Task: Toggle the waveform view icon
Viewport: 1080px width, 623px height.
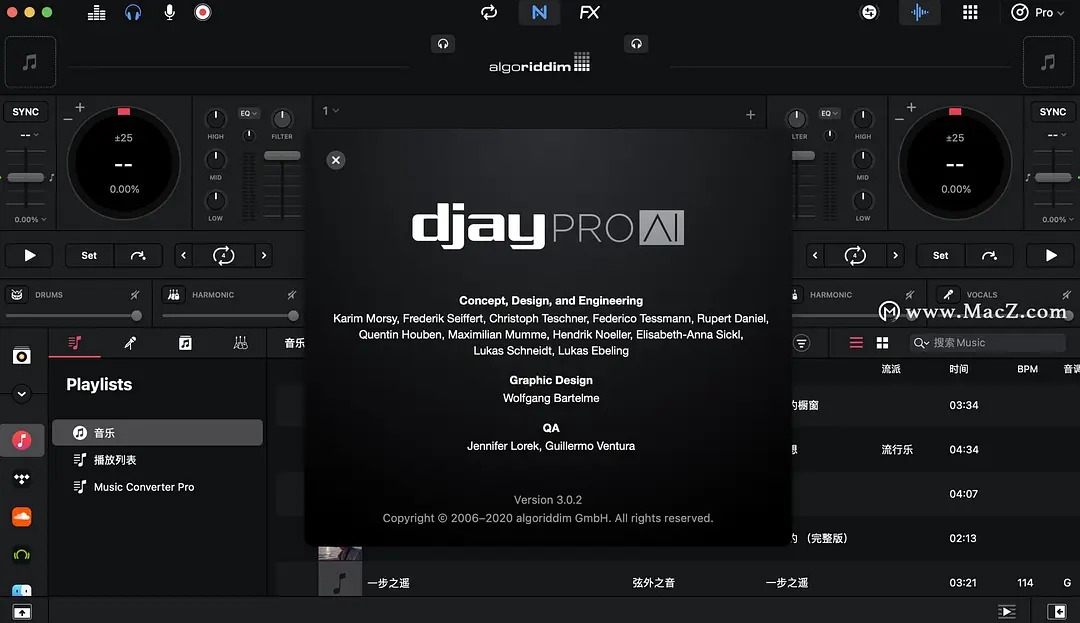Action: click(x=920, y=12)
